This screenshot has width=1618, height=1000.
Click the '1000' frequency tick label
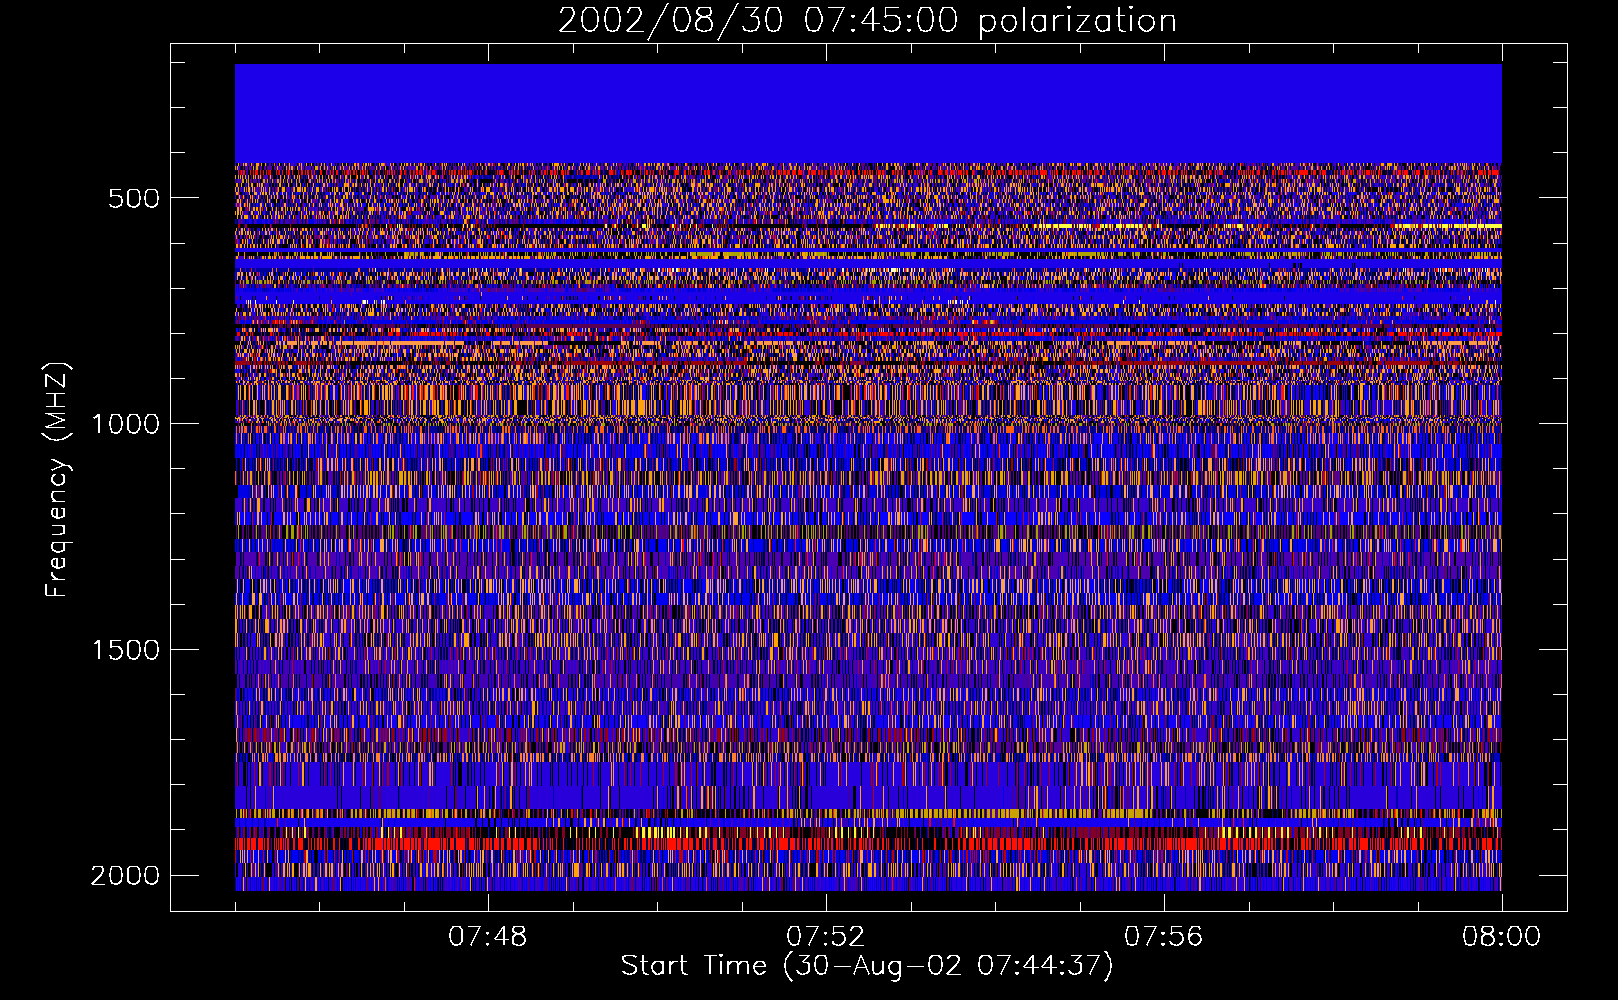pos(125,424)
